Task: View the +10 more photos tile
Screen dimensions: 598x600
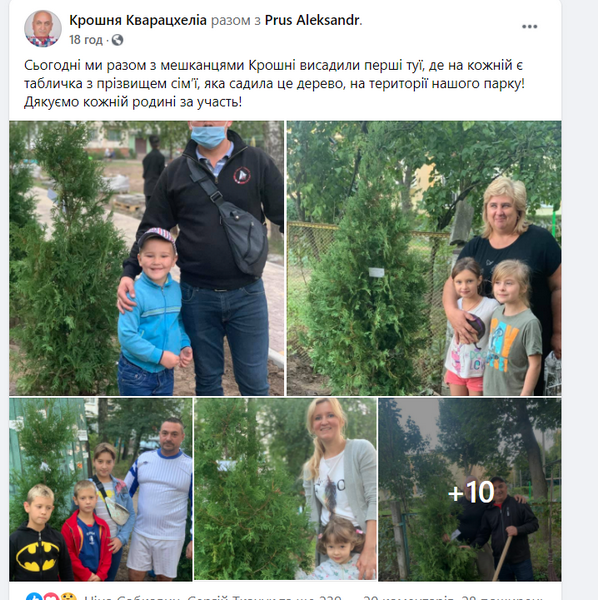Action: coord(470,489)
